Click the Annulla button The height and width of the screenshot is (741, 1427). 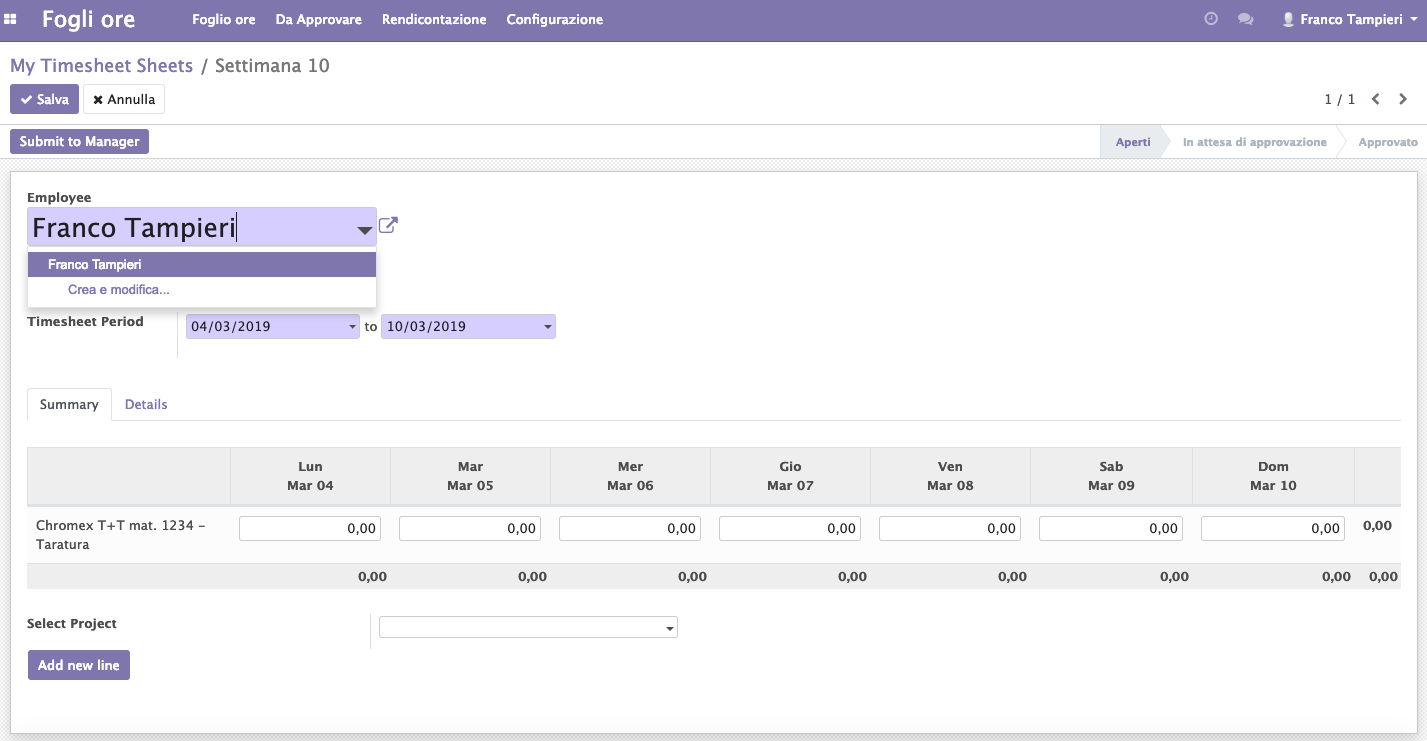[x=124, y=99]
